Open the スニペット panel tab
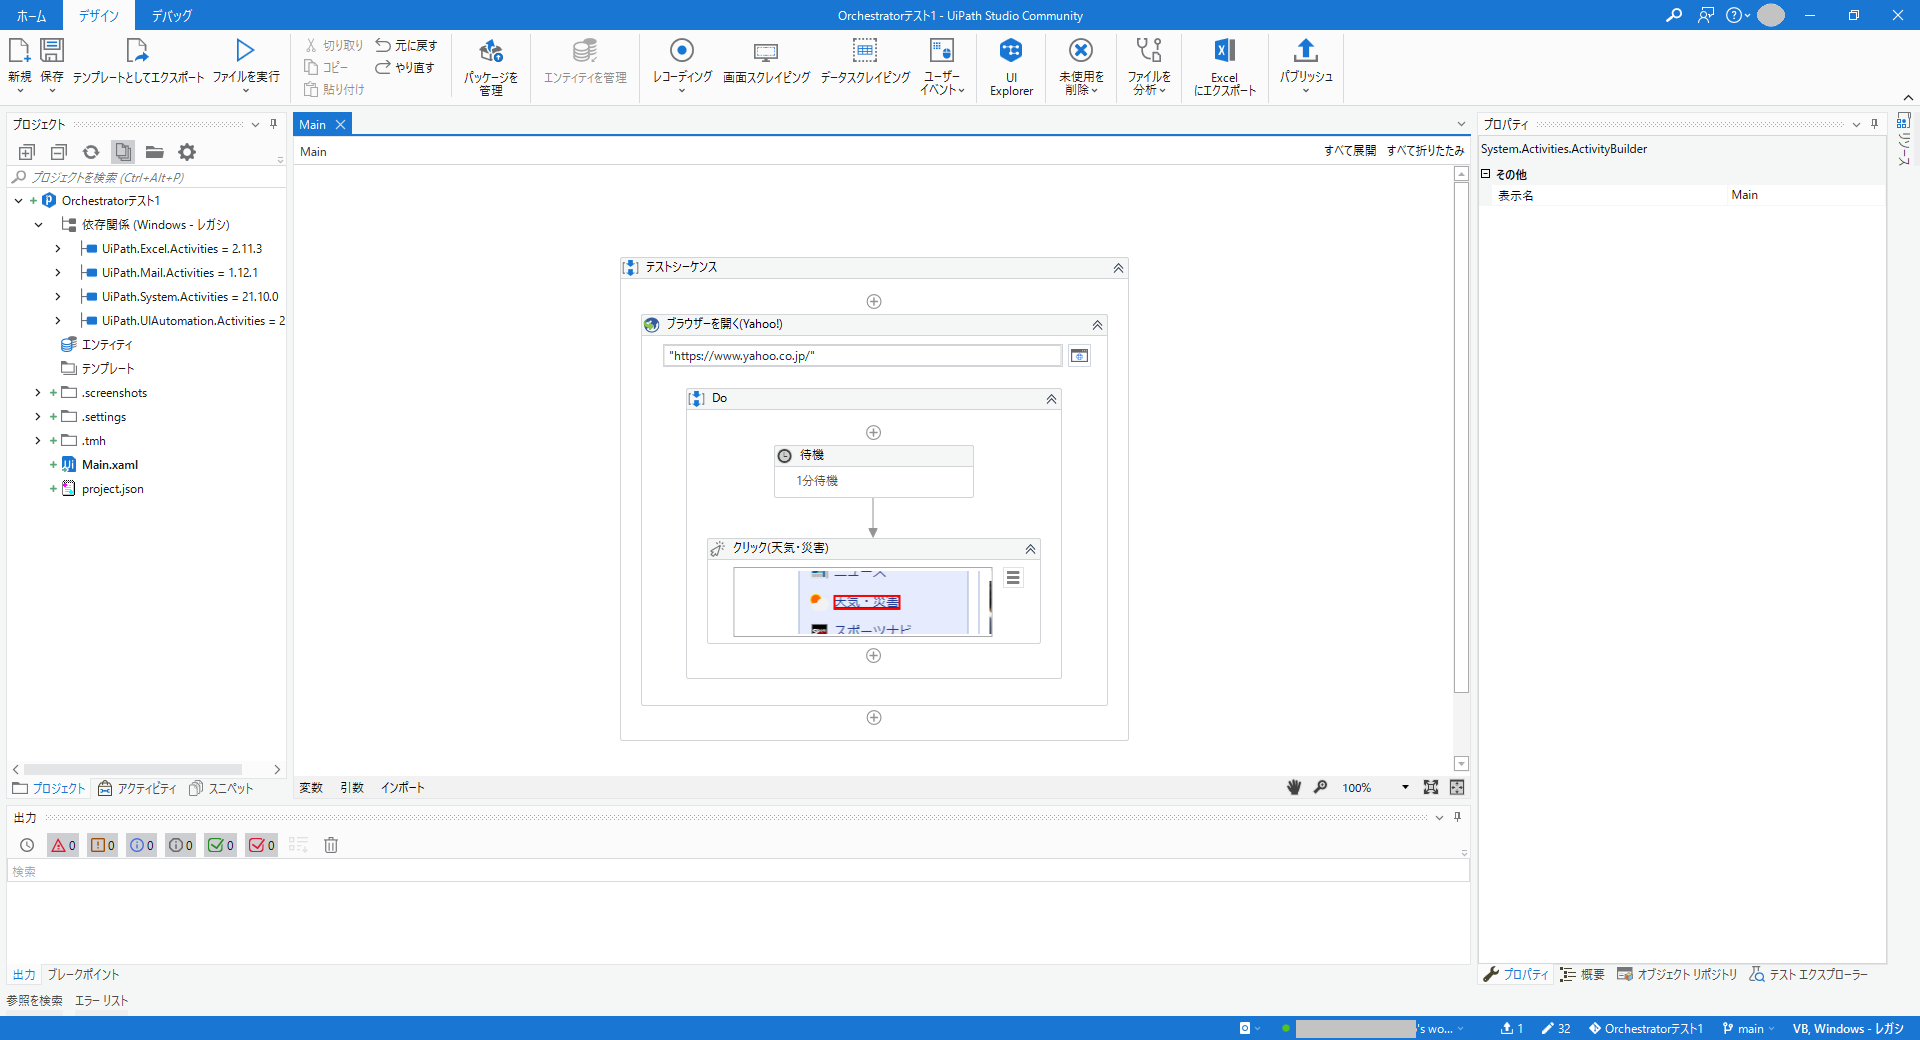1920x1040 pixels. tap(221, 788)
